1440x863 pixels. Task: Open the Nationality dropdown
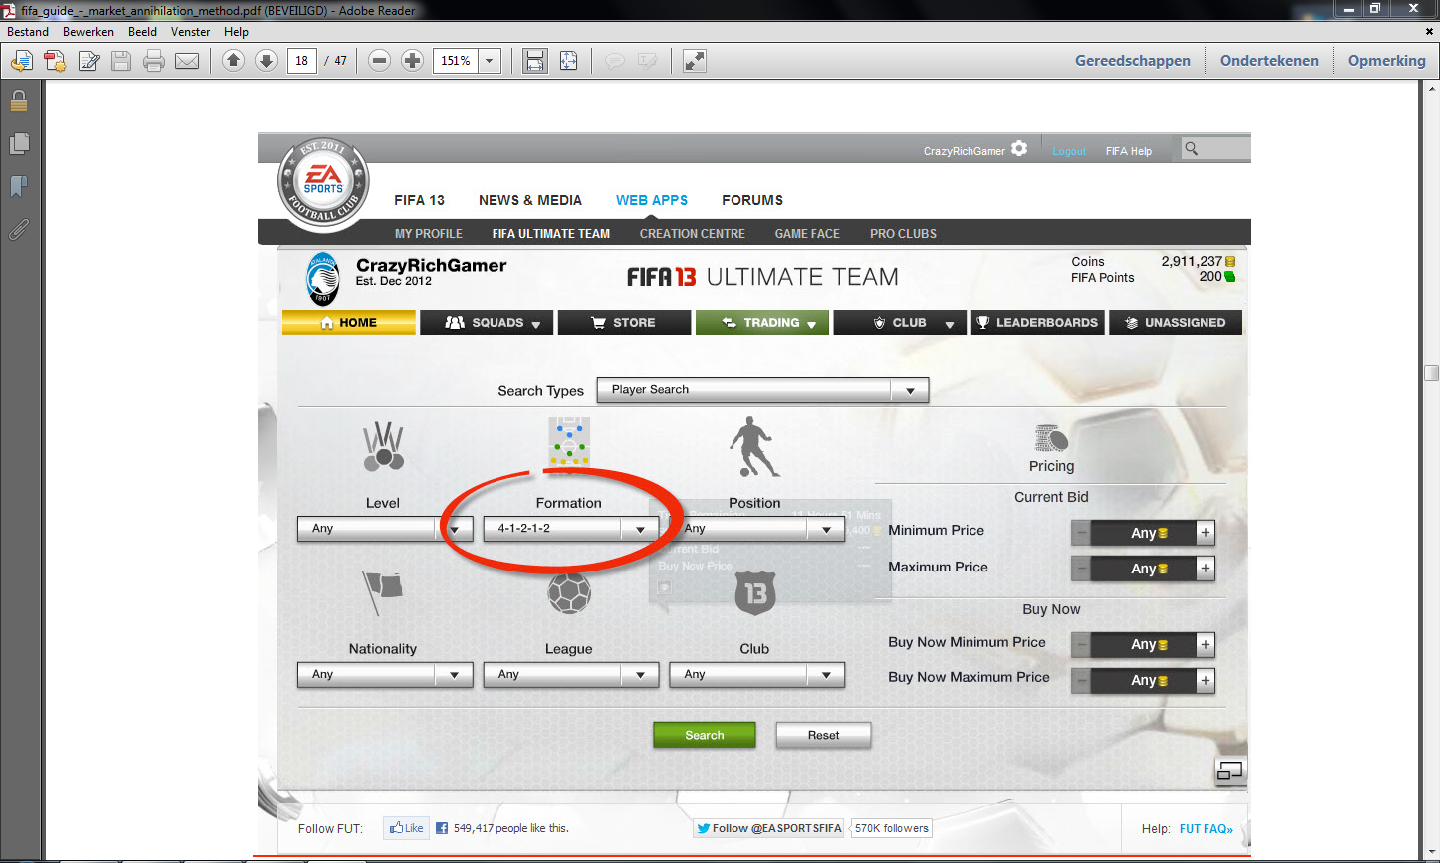(x=385, y=675)
